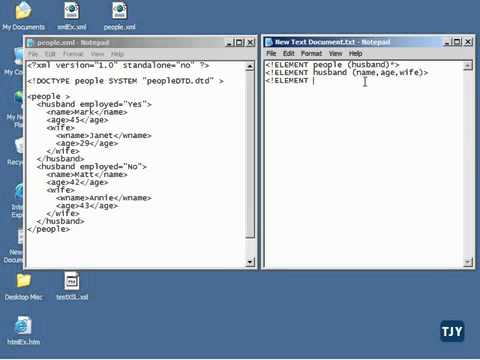Click the line '<name>Matt</name>'
This screenshot has height=360, width=480.
pyautogui.click(x=87, y=175)
